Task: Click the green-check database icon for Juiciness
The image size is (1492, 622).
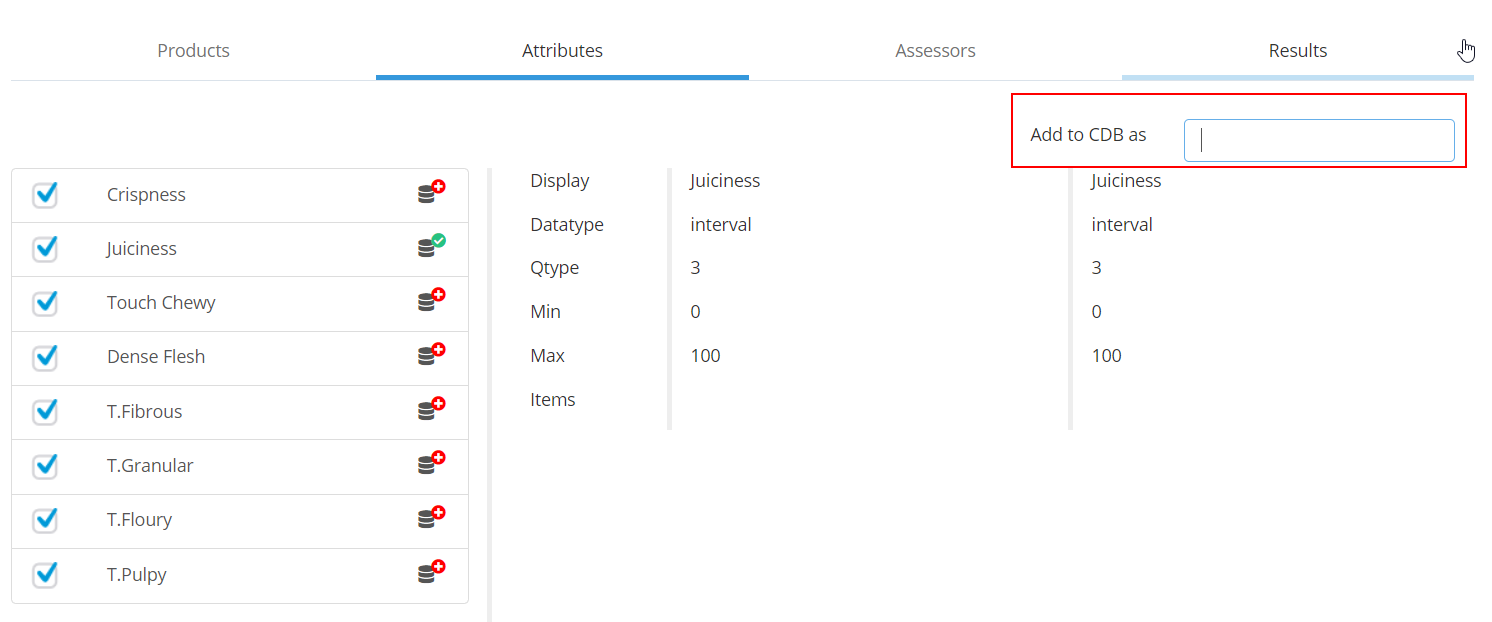Action: coord(429,247)
